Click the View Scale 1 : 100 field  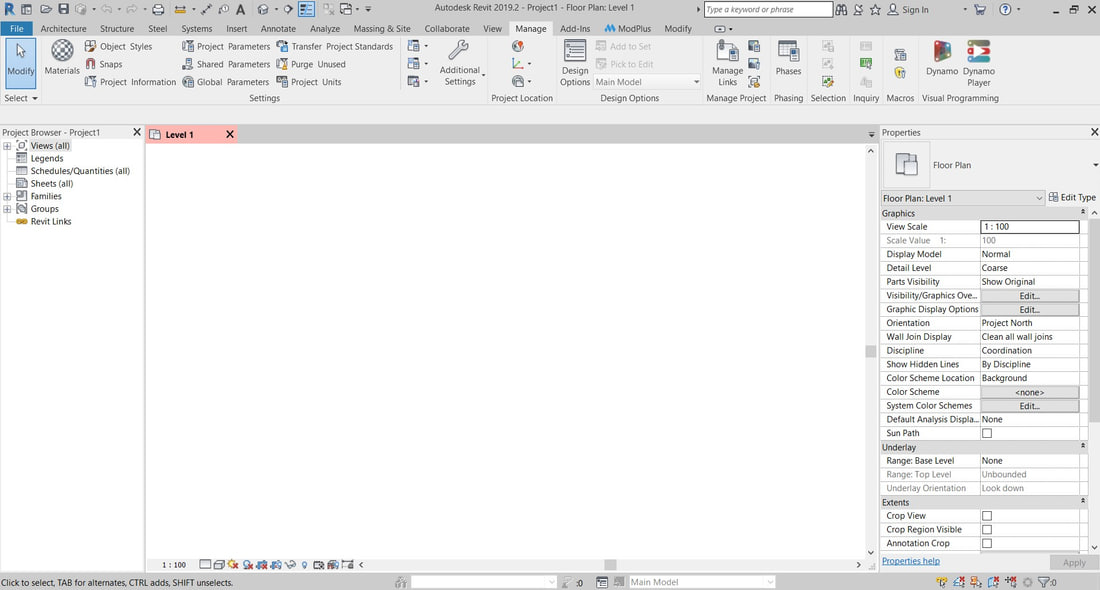[x=1029, y=227]
